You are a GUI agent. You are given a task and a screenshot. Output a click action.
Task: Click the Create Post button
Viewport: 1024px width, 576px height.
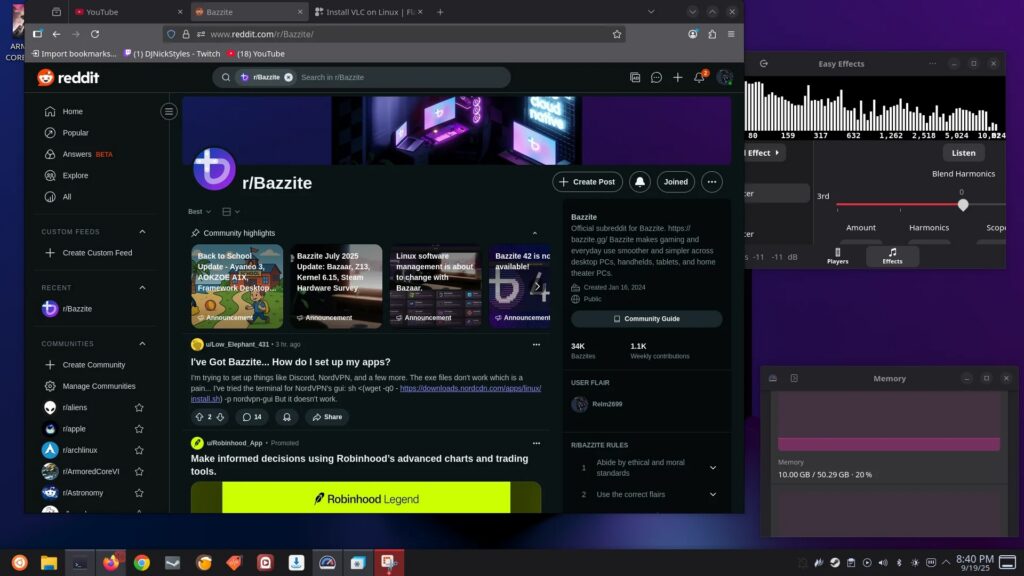click(587, 182)
